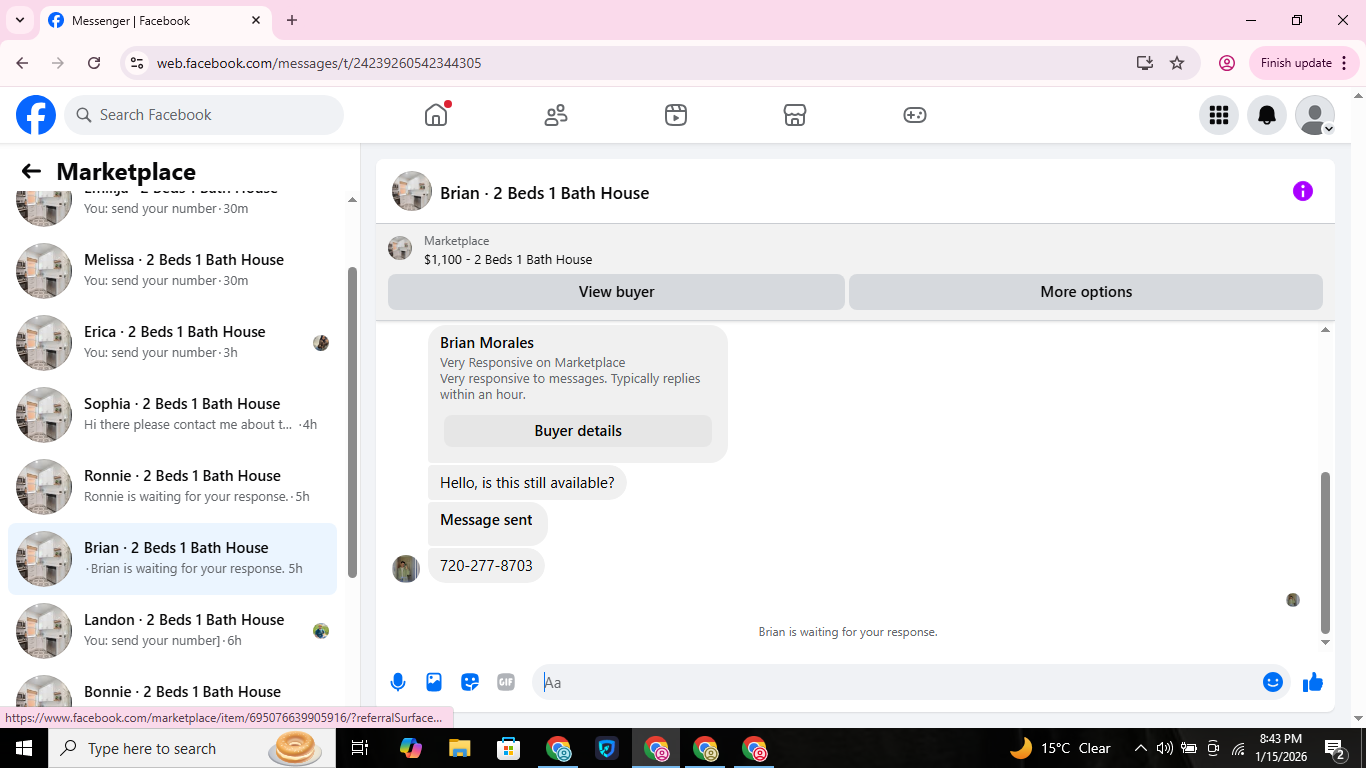Close the Messenger | Facebook tab
The height and width of the screenshot is (768, 1366).
point(257,20)
